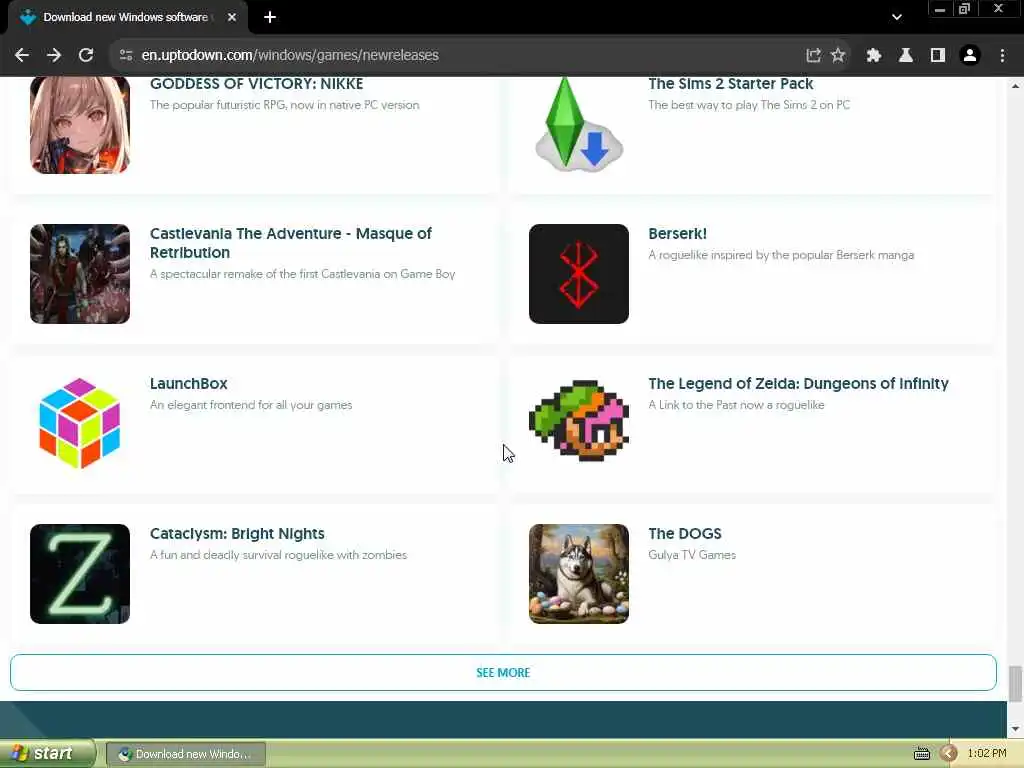Click 'A roguelike inspired by the popular Berserk manga'
This screenshot has width=1024, height=768.
coord(780,255)
